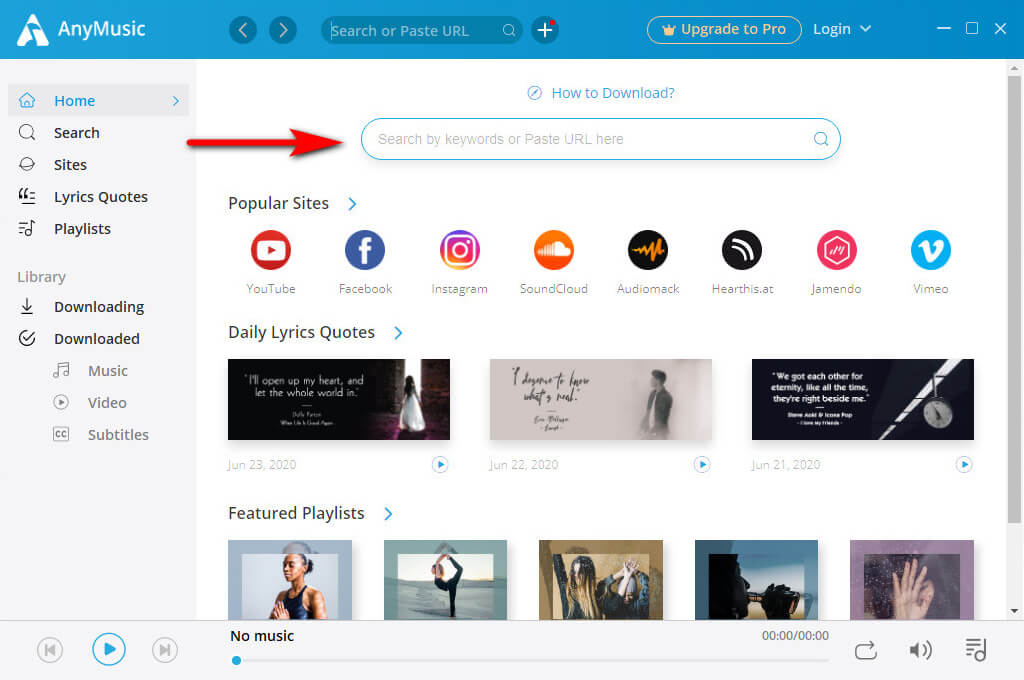Open the "We got each other" quote card
Viewport: 1024px width, 680px height.
tap(863, 399)
